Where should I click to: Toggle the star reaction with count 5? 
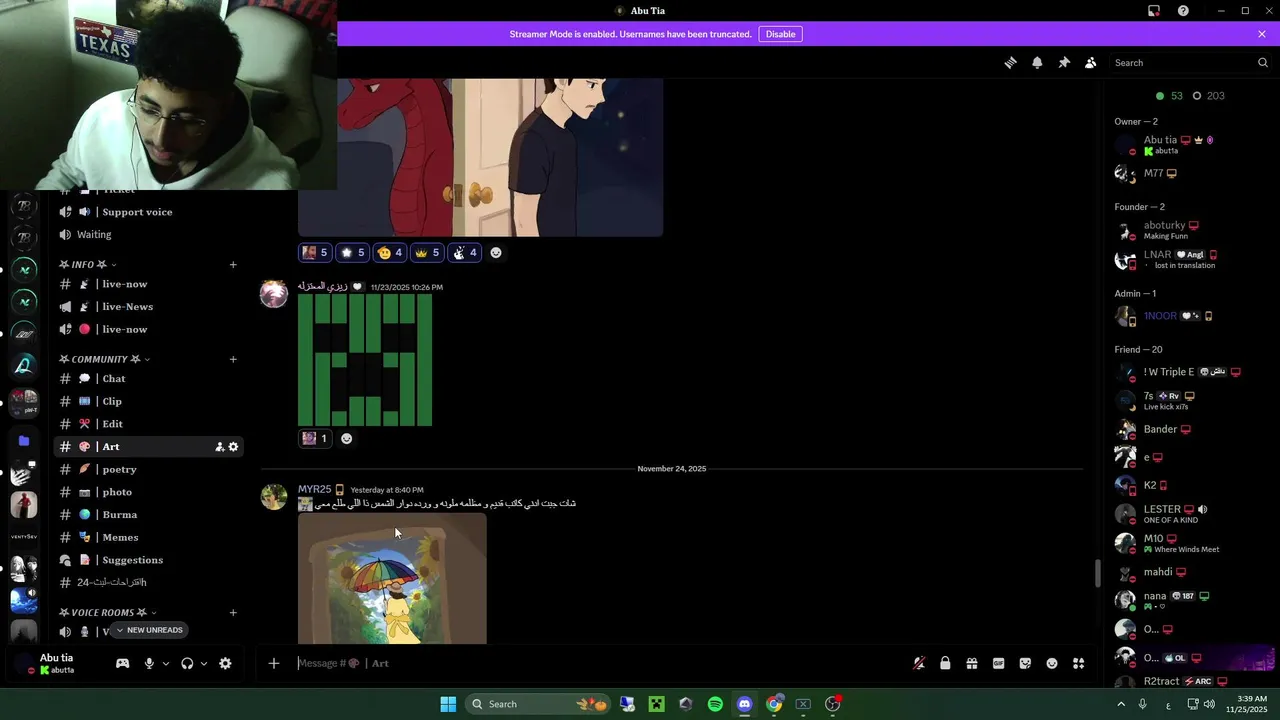pyautogui.click(x=352, y=253)
